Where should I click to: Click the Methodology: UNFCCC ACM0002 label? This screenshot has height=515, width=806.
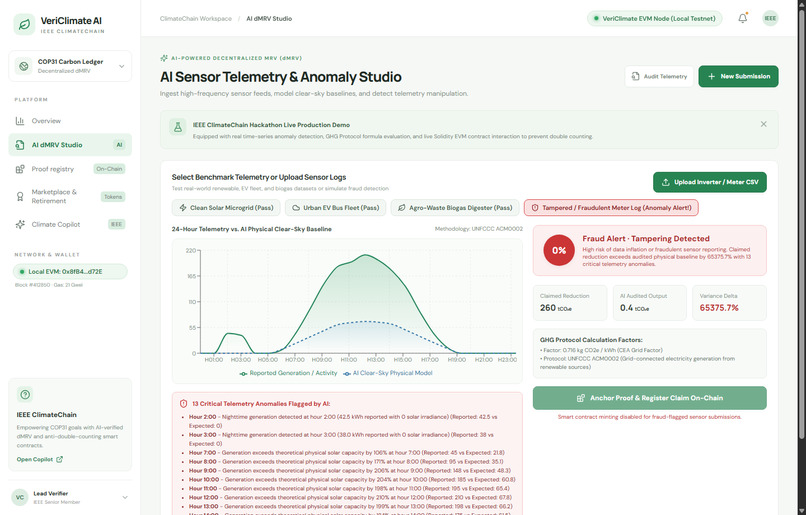coord(479,229)
